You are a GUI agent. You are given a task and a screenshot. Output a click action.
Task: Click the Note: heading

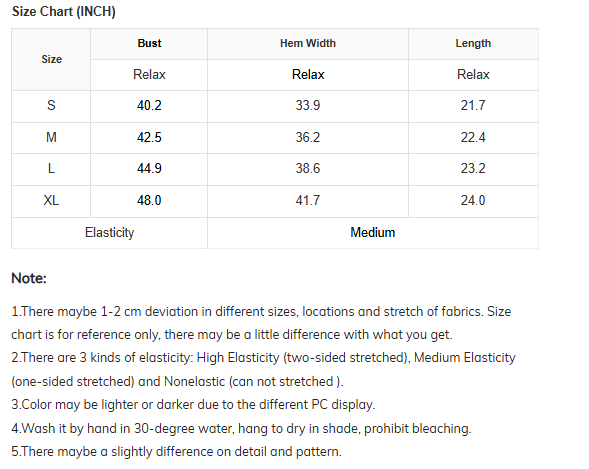click(x=29, y=278)
